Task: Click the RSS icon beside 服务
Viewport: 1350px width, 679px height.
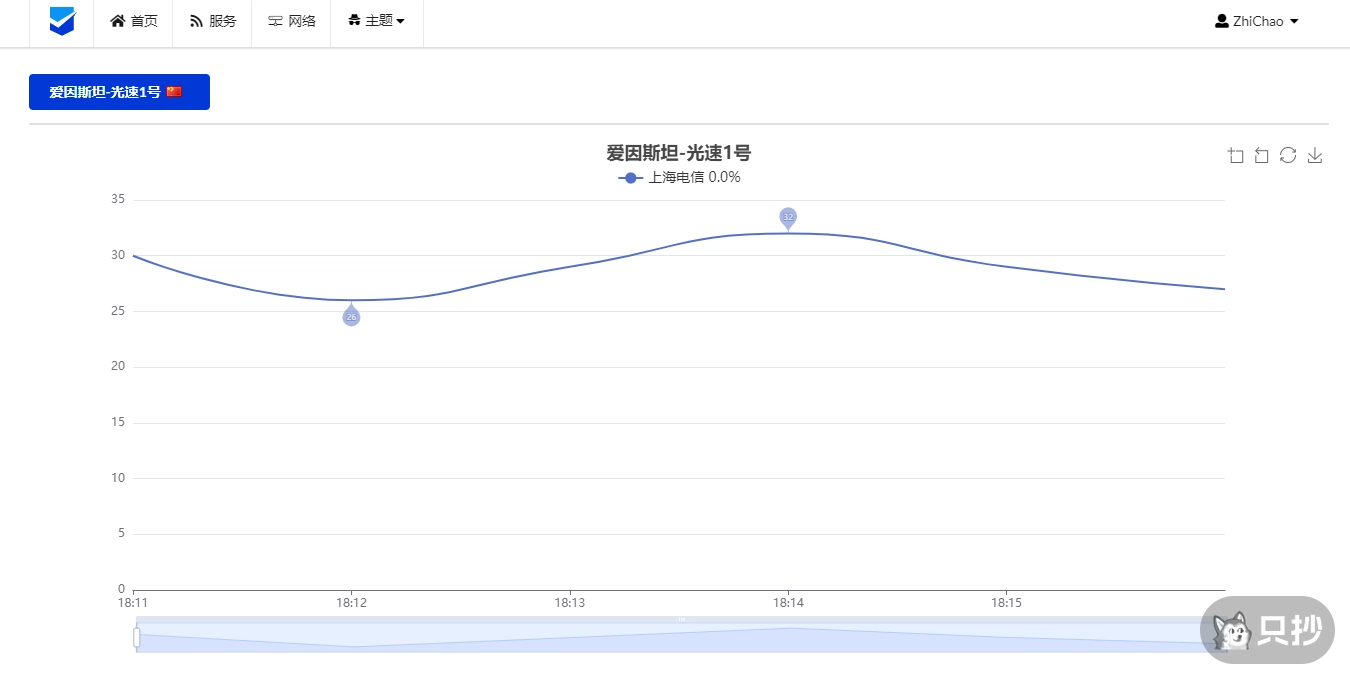Action: (196, 21)
